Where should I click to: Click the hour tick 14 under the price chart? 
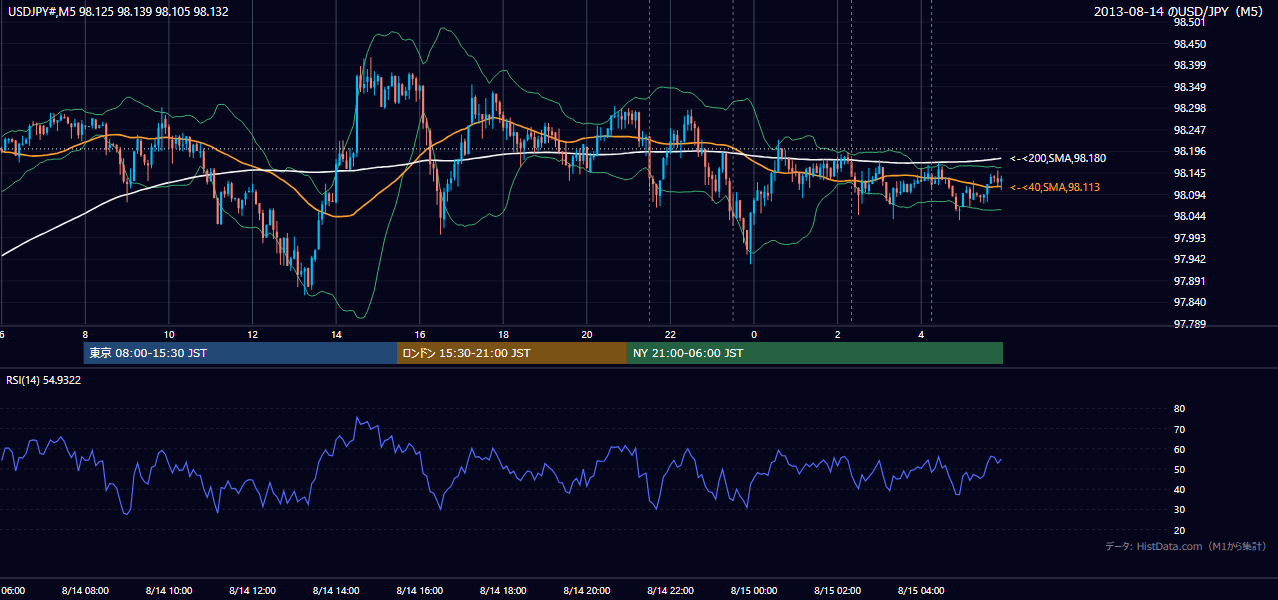tap(336, 334)
